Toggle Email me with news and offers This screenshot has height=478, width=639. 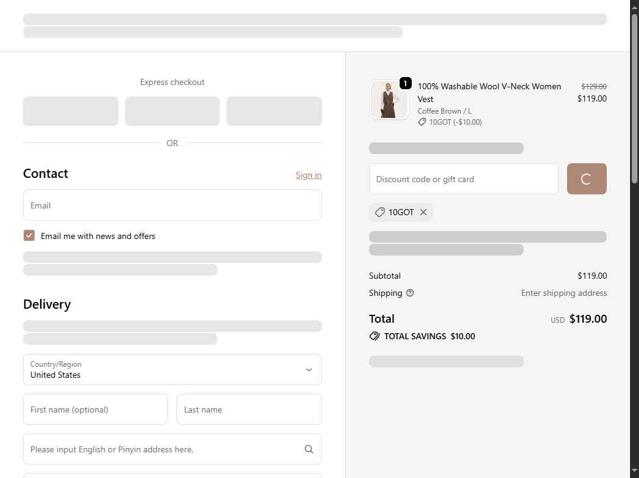pyautogui.click(x=29, y=236)
